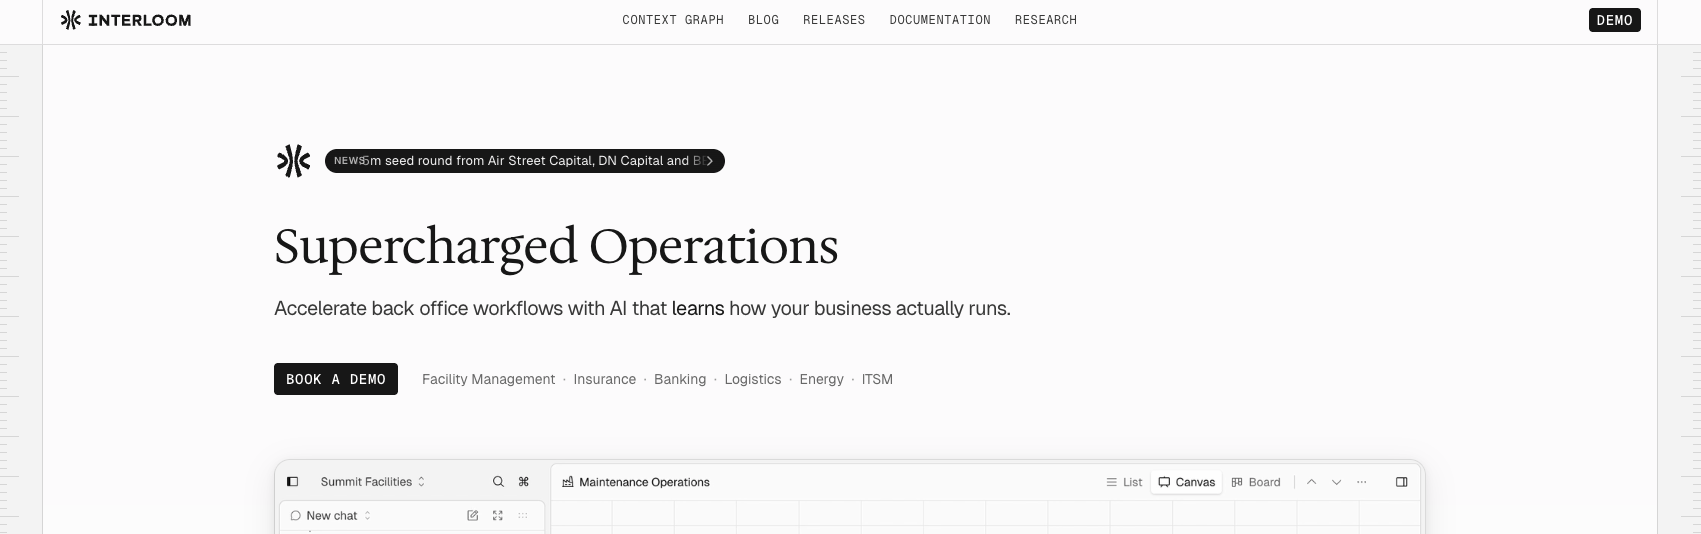Open the more options menu in the Maintenance Operations toolbar
1701x534 pixels.
click(1361, 482)
